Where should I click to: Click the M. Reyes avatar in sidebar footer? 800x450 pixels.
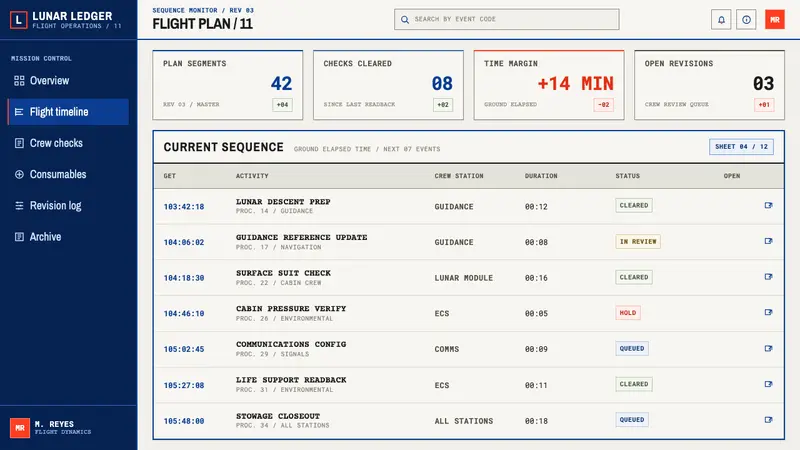click(19, 428)
